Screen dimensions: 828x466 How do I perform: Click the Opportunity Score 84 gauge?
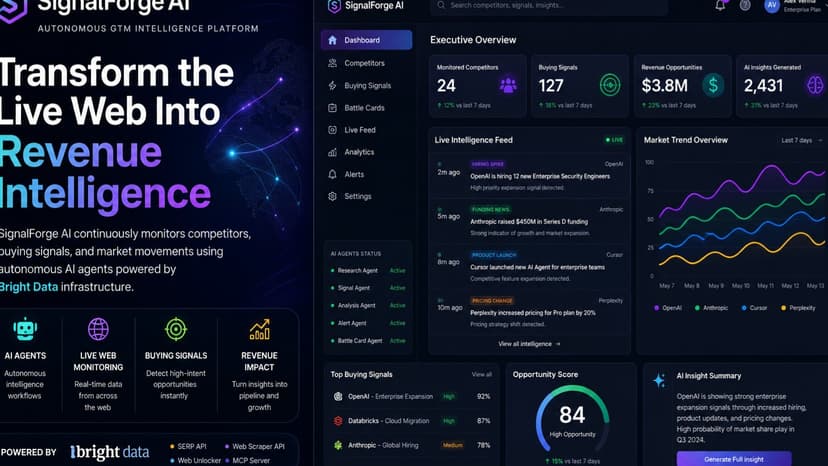[x=572, y=419]
